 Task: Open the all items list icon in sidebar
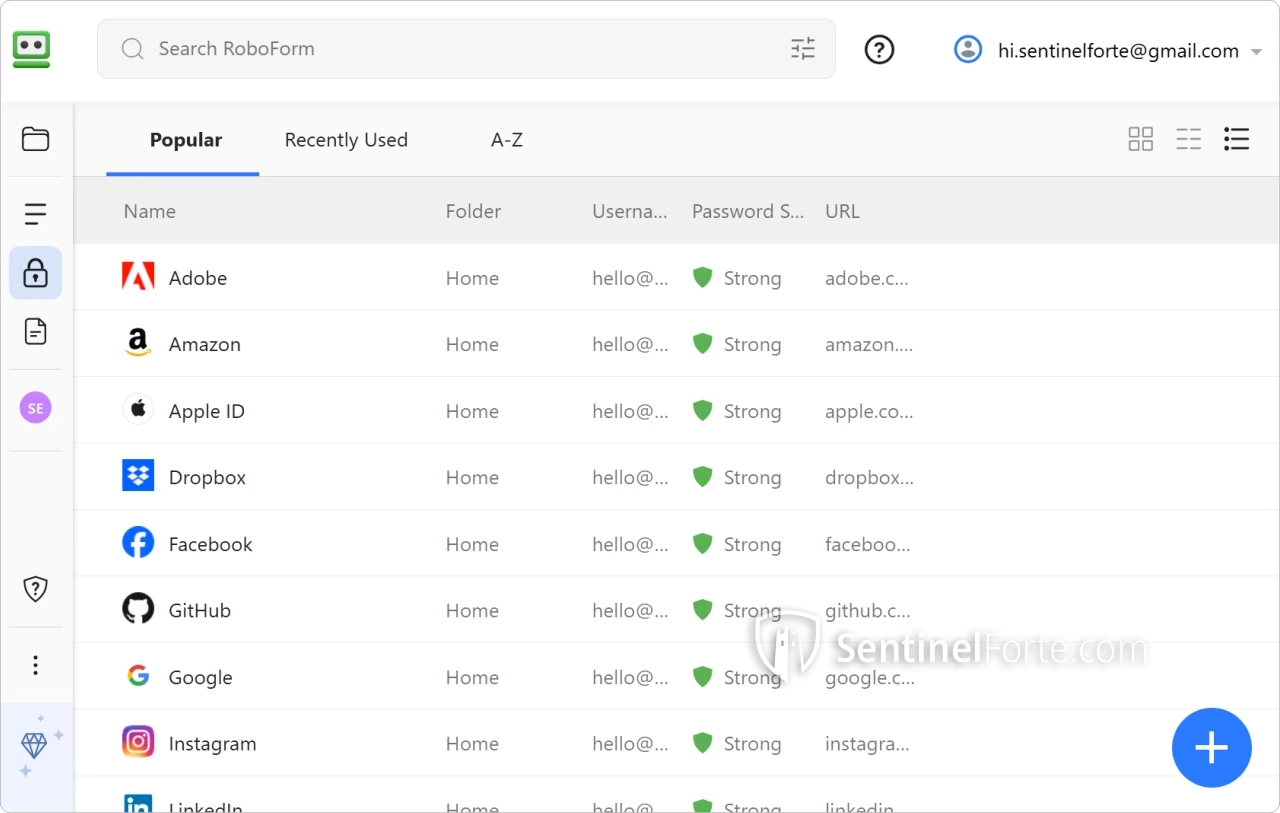click(36, 213)
